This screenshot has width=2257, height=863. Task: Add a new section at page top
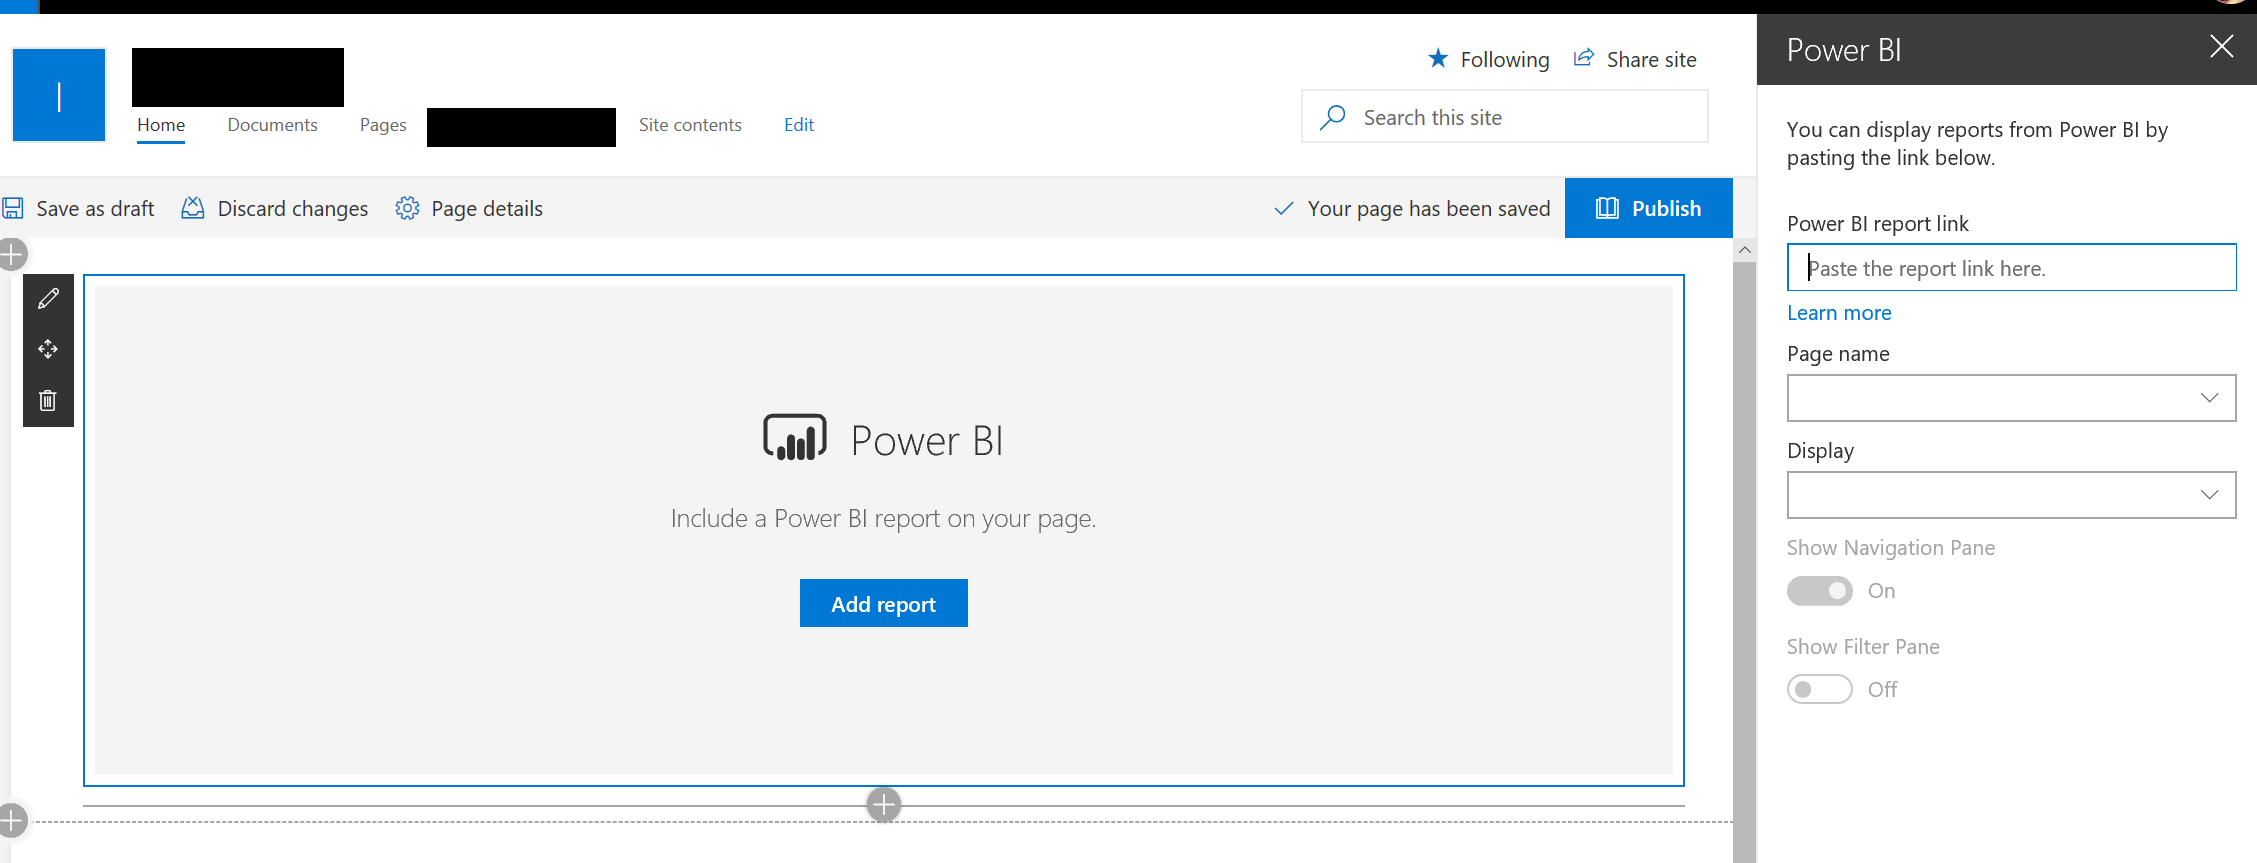(x=12, y=254)
